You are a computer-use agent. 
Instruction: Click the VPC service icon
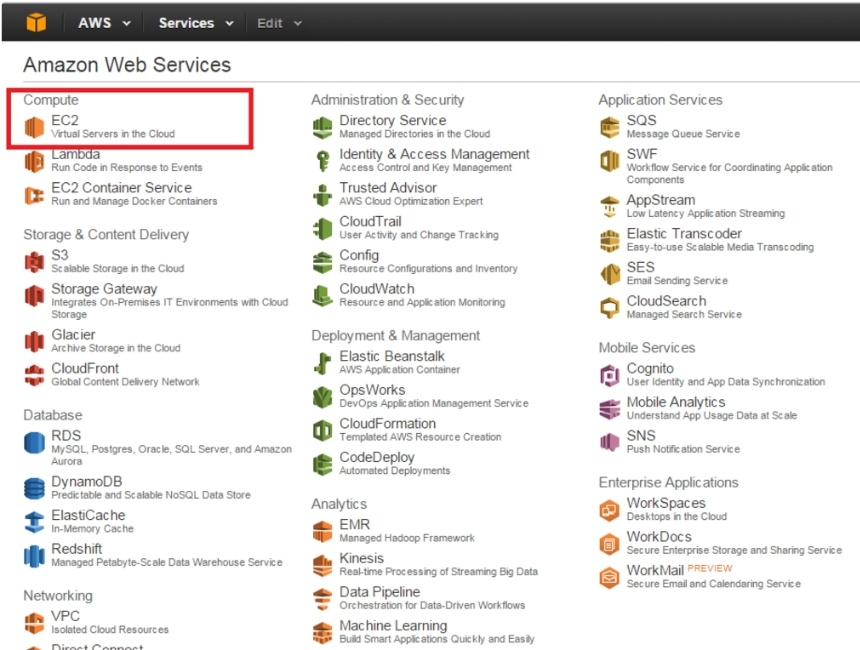point(34,623)
